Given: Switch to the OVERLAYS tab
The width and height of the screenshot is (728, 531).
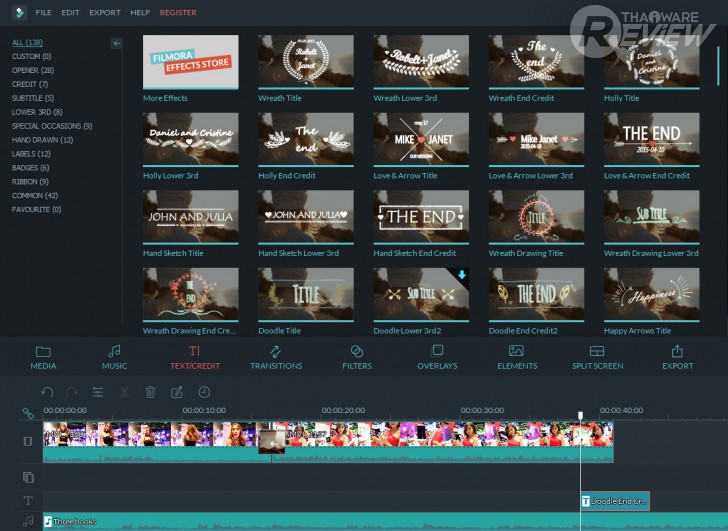Looking at the screenshot, I should (x=437, y=357).
